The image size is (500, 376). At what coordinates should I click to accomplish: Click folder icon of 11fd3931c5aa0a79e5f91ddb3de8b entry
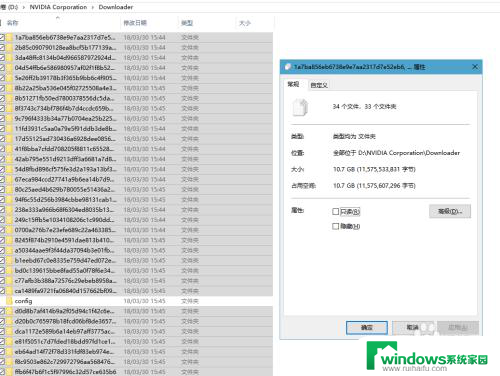[x=10, y=129]
